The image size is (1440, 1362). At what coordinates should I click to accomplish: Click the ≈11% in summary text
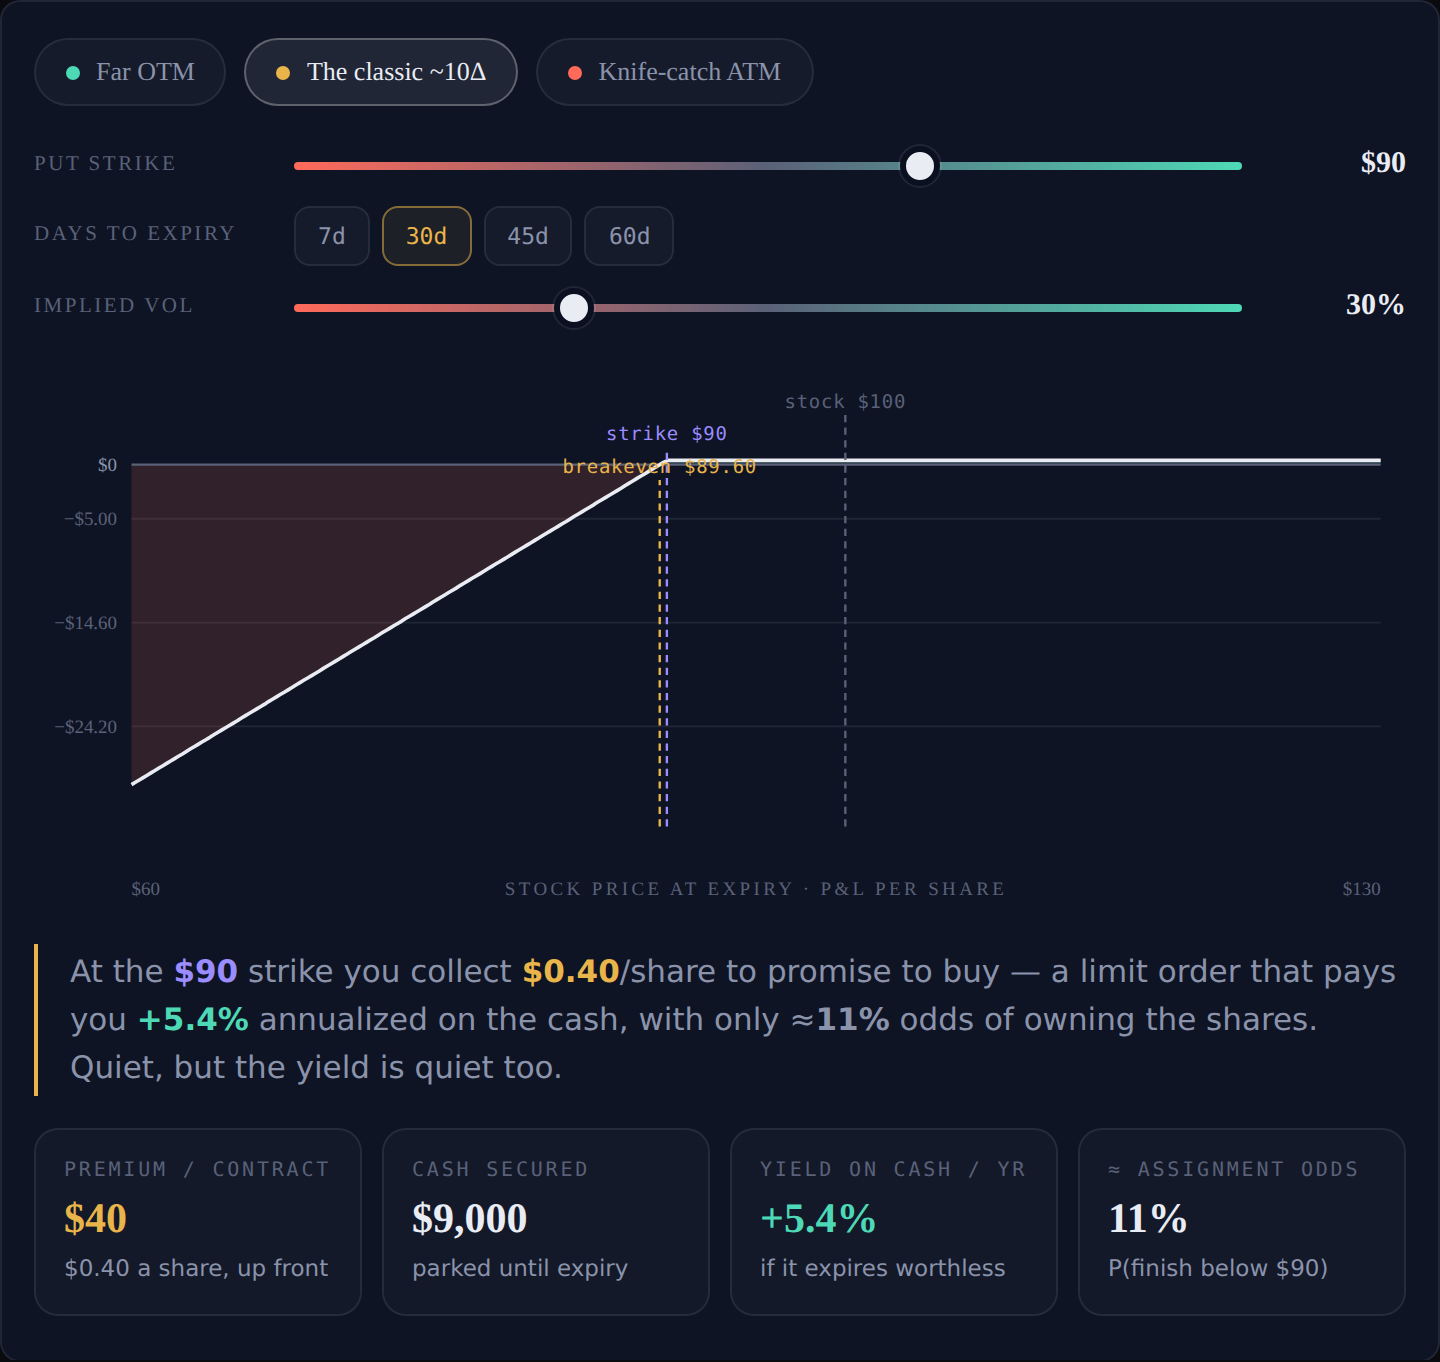click(x=840, y=1019)
